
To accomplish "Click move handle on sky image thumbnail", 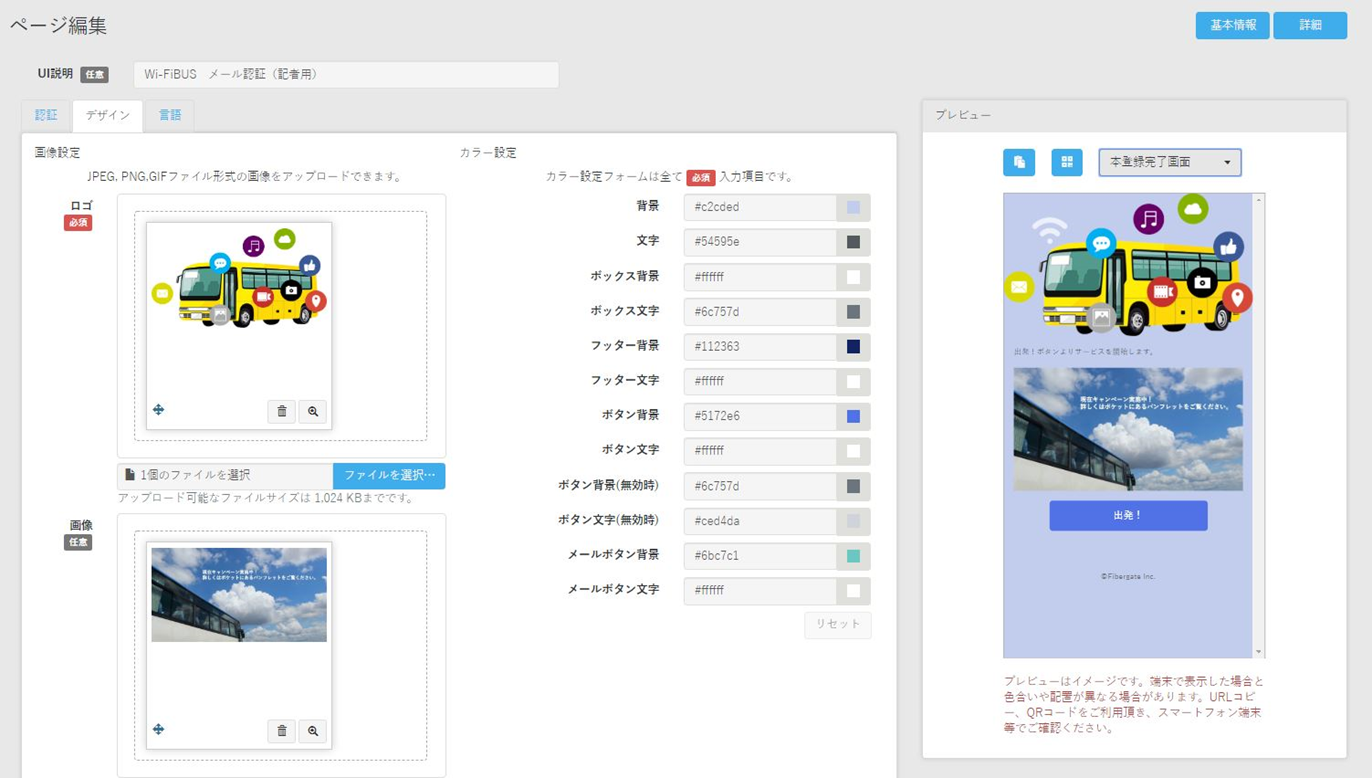I will [158, 730].
